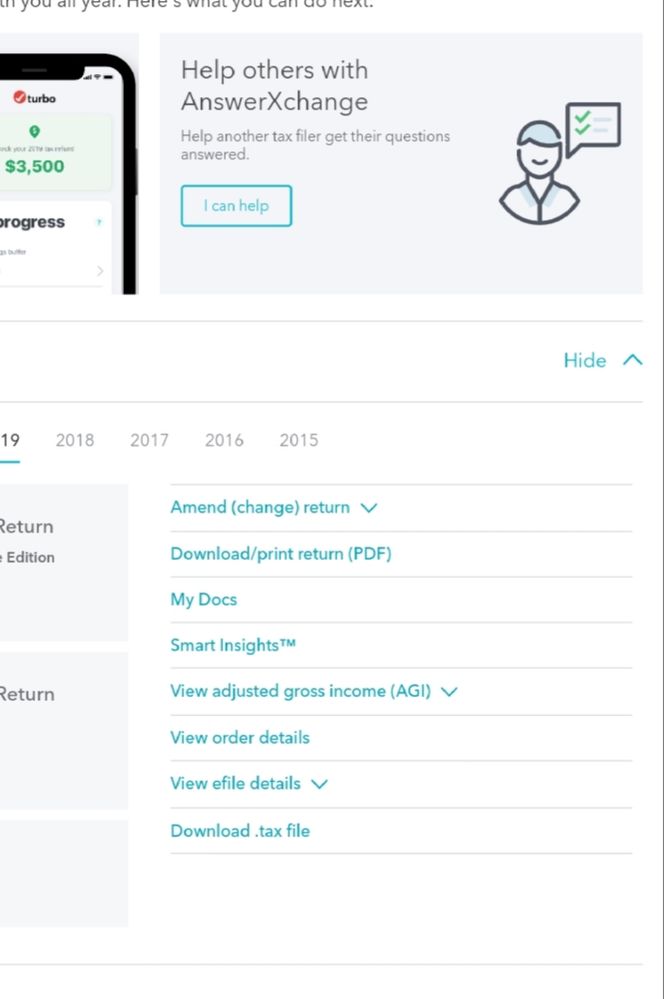Click View order details link
Screen dimensions: 664x999
[x=240, y=738]
